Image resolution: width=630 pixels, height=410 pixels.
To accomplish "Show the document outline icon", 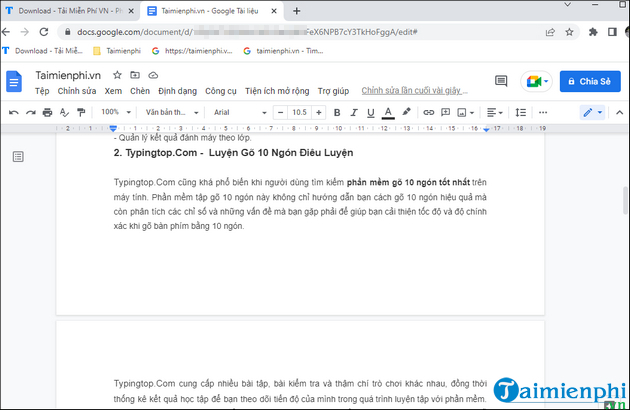I will (x=18, y=157).
